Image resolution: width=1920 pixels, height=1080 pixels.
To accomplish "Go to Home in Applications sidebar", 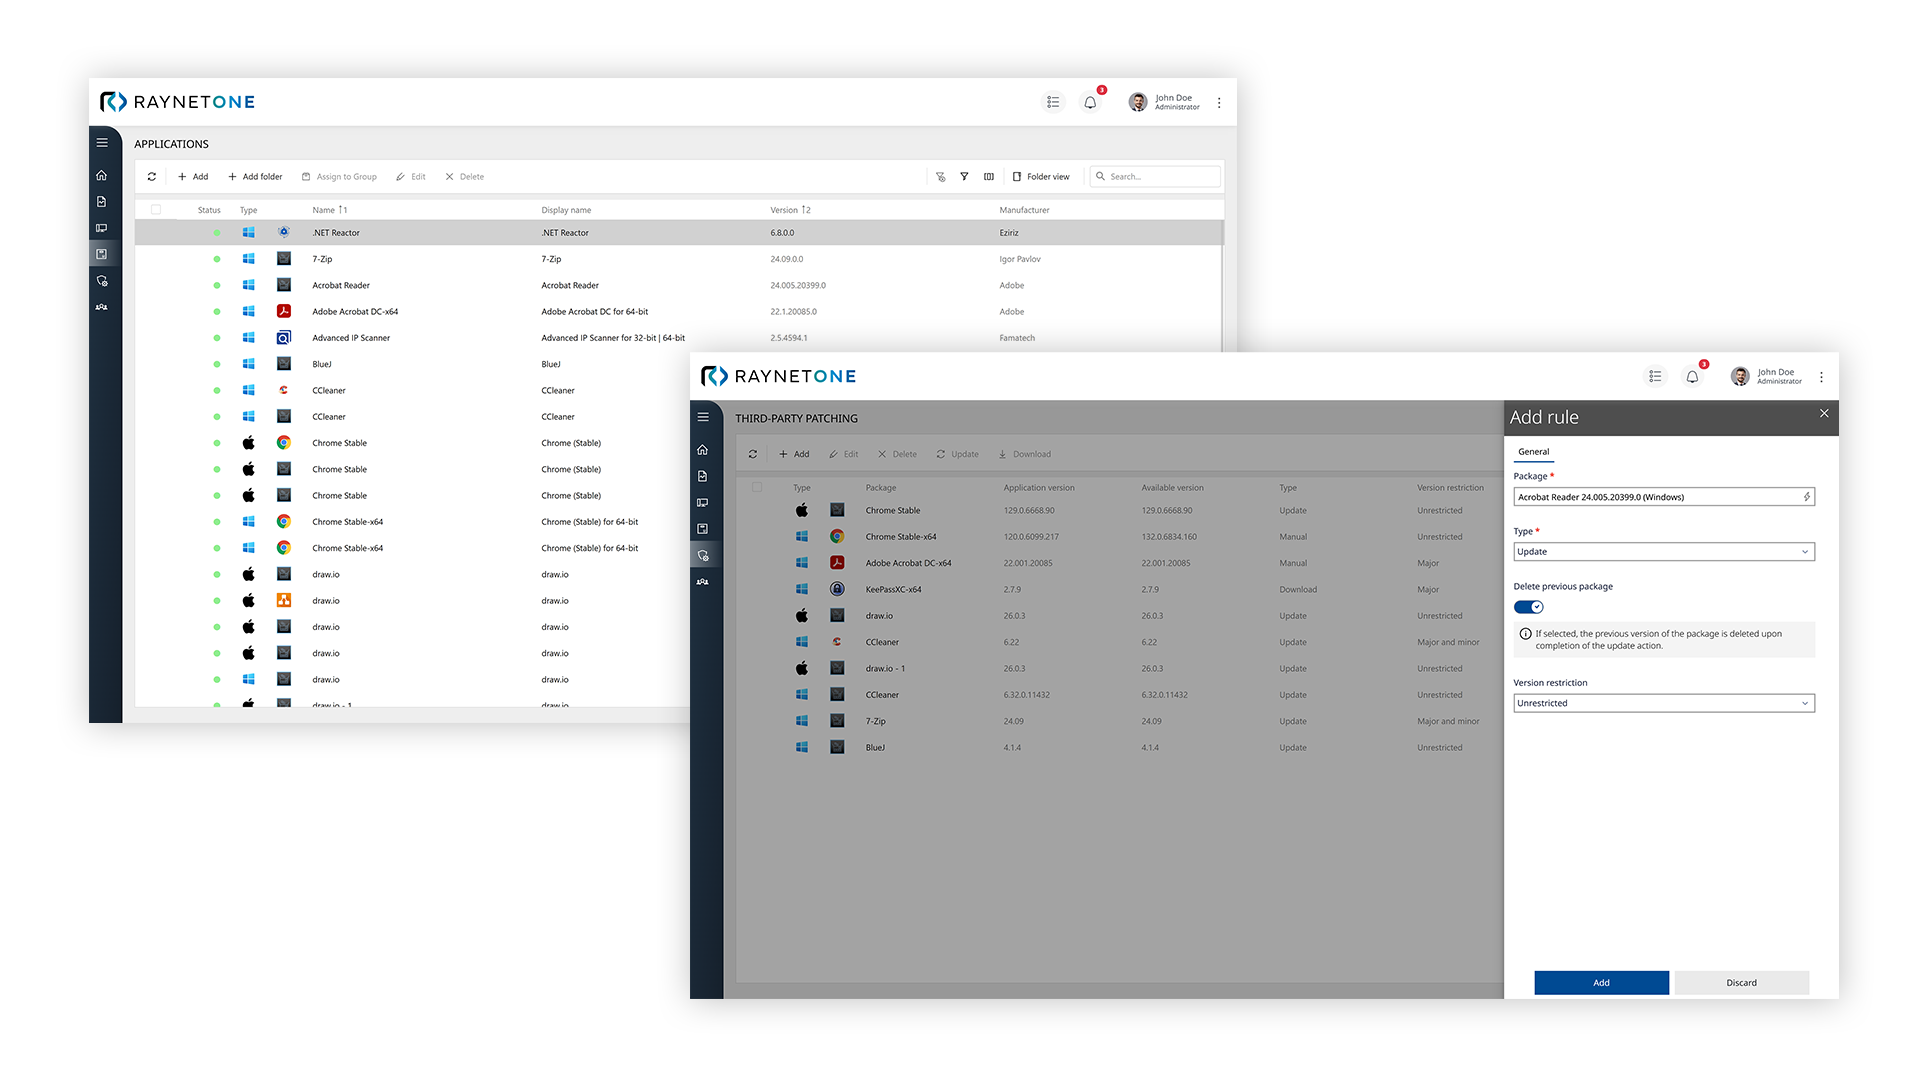I will pyautogui.click(x=102, y=176).
